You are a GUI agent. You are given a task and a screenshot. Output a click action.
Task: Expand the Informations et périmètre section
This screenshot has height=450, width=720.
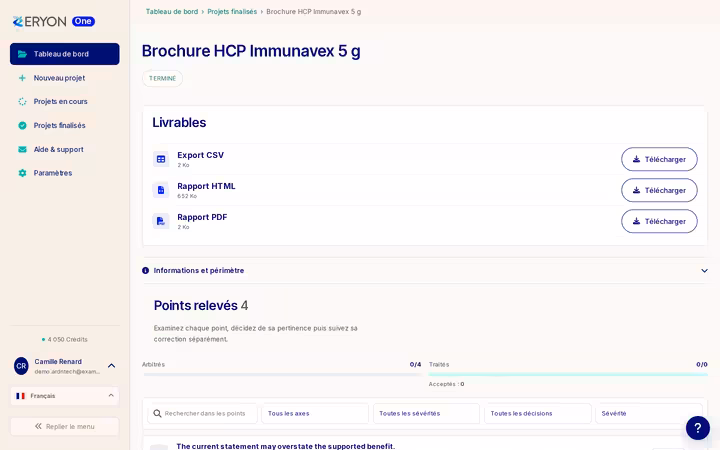(425, 270)
